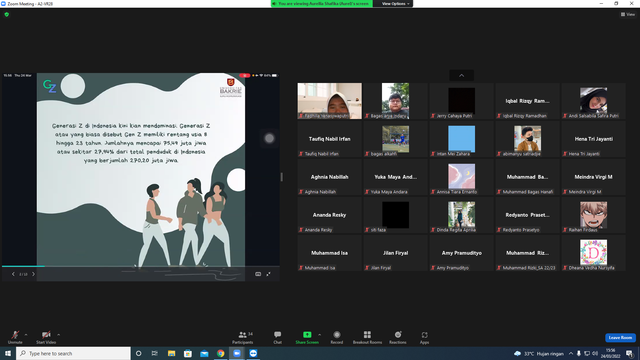Open the Zoom Apps panel
Image resolution: width=640 pixels, height=360 pixels.
tap(424, 337)
